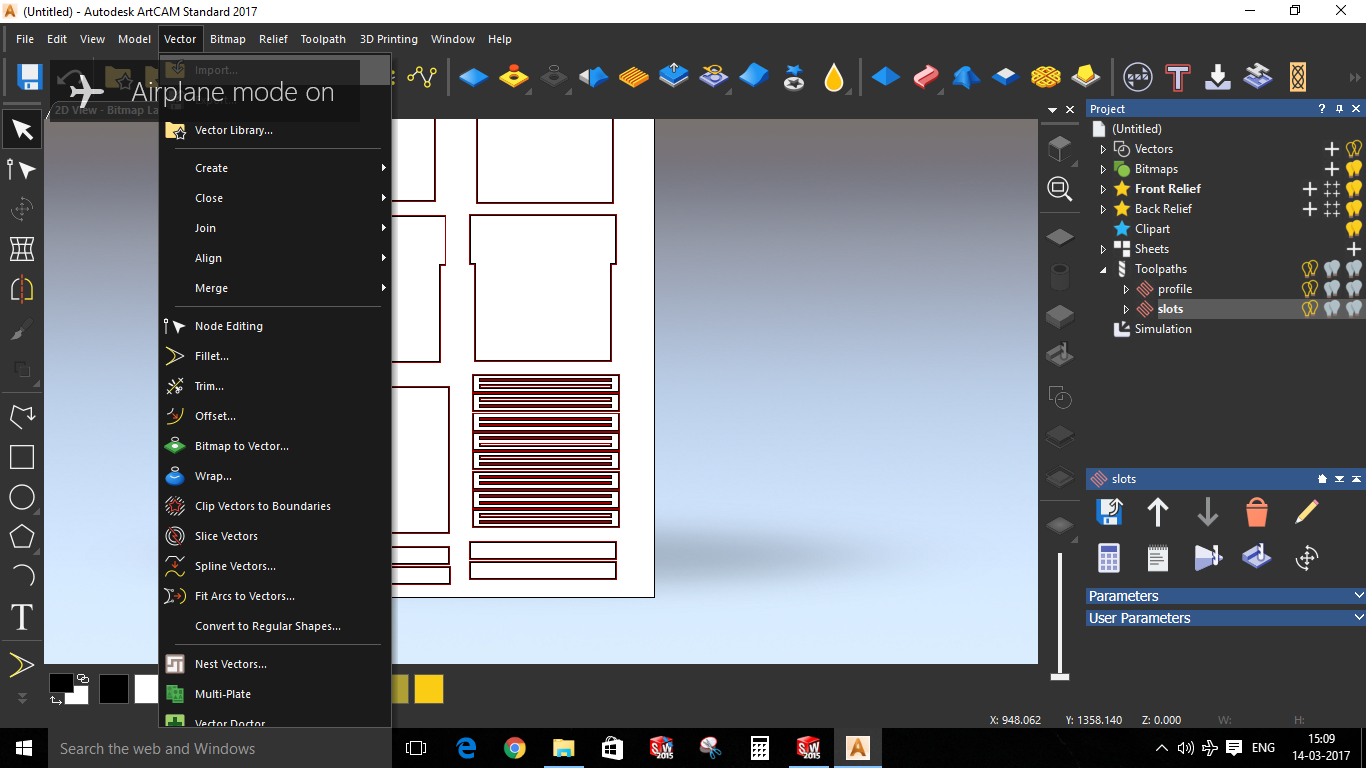
Task: Select Bitmap to Vector... menu entry
Action: click(x=275, y=446)
